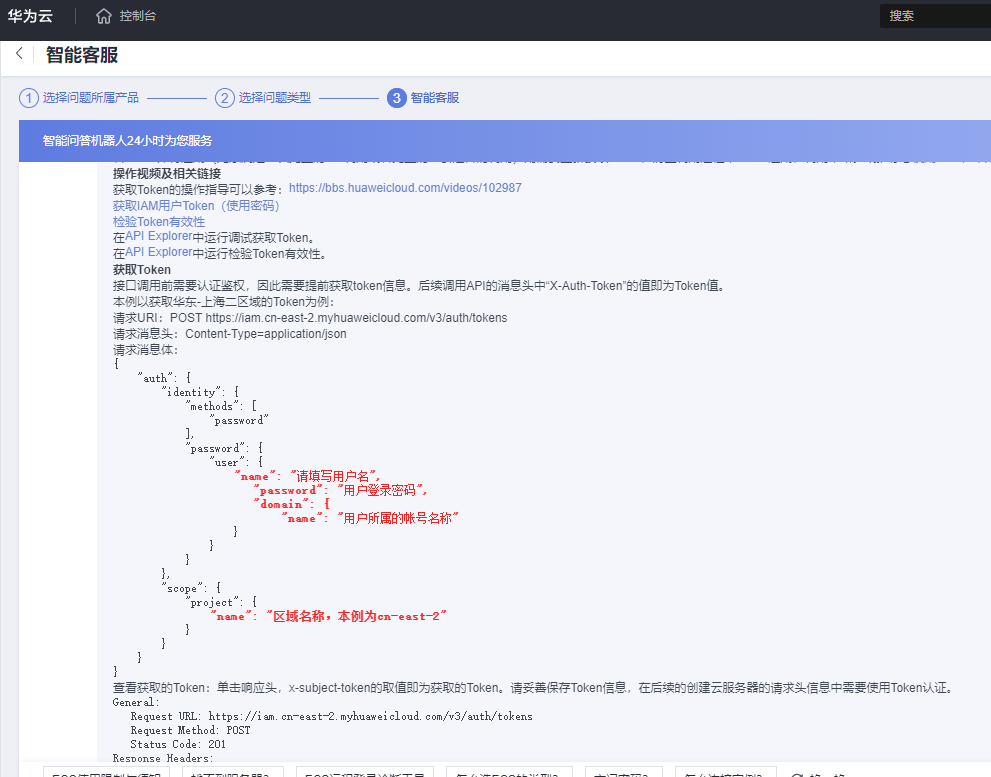The height and width of the screenshot is (777, 991).
Task: Click the home icon beside 控制台
Action: point(104,16)
